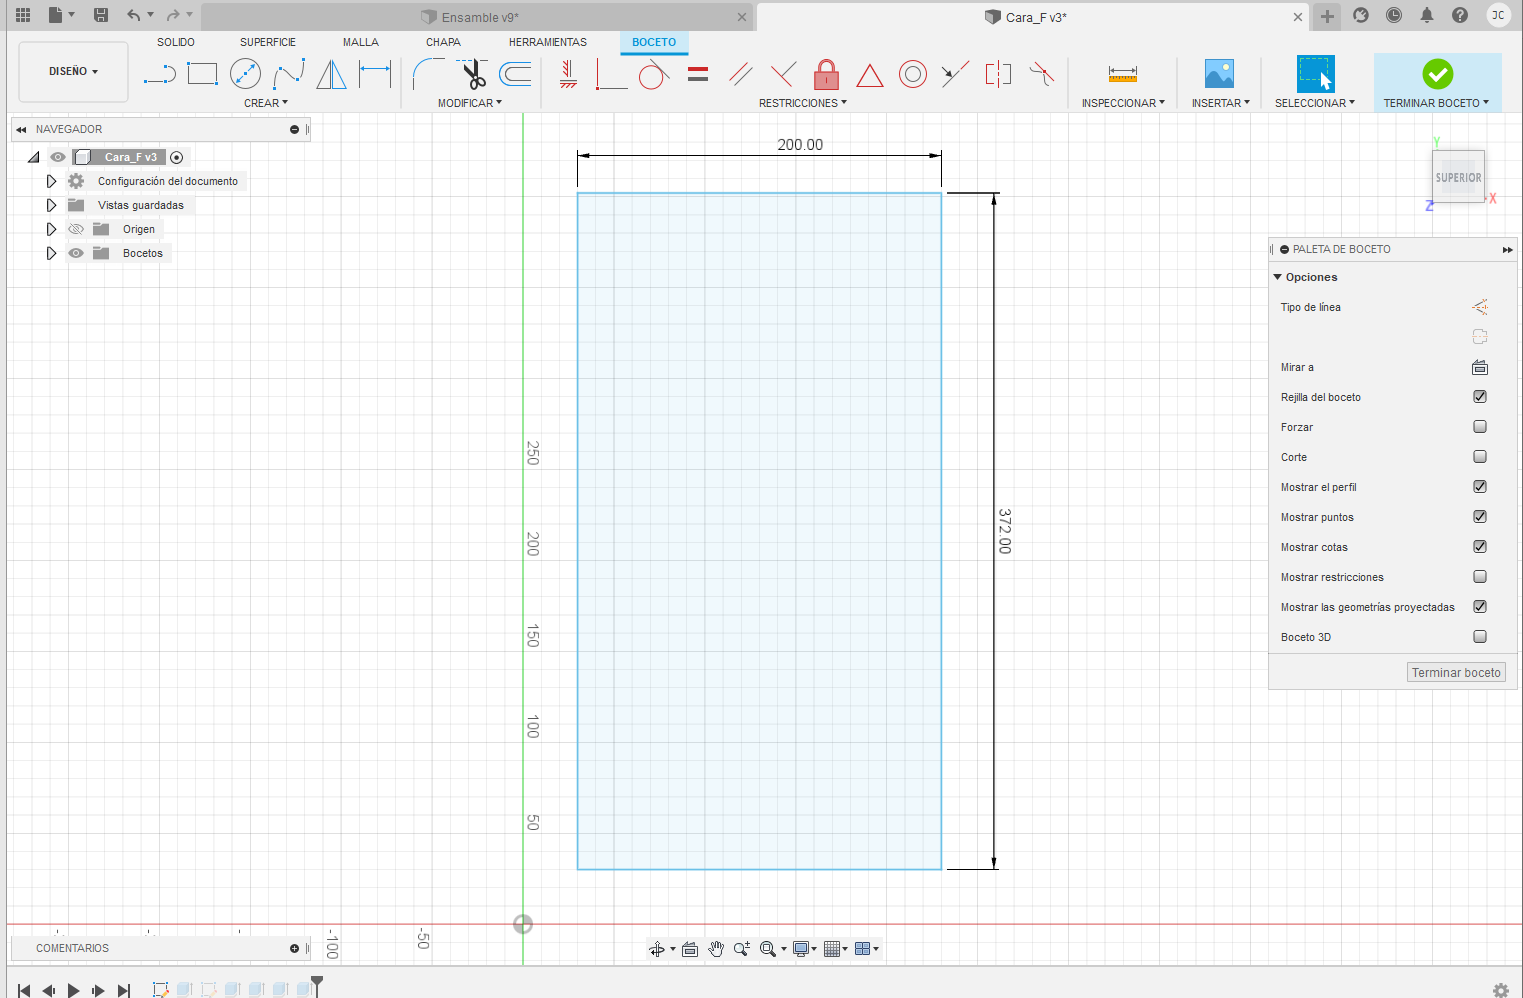Open the job status clock icon
Viewport: 1523px width, 998px height.
[1394, 15]
